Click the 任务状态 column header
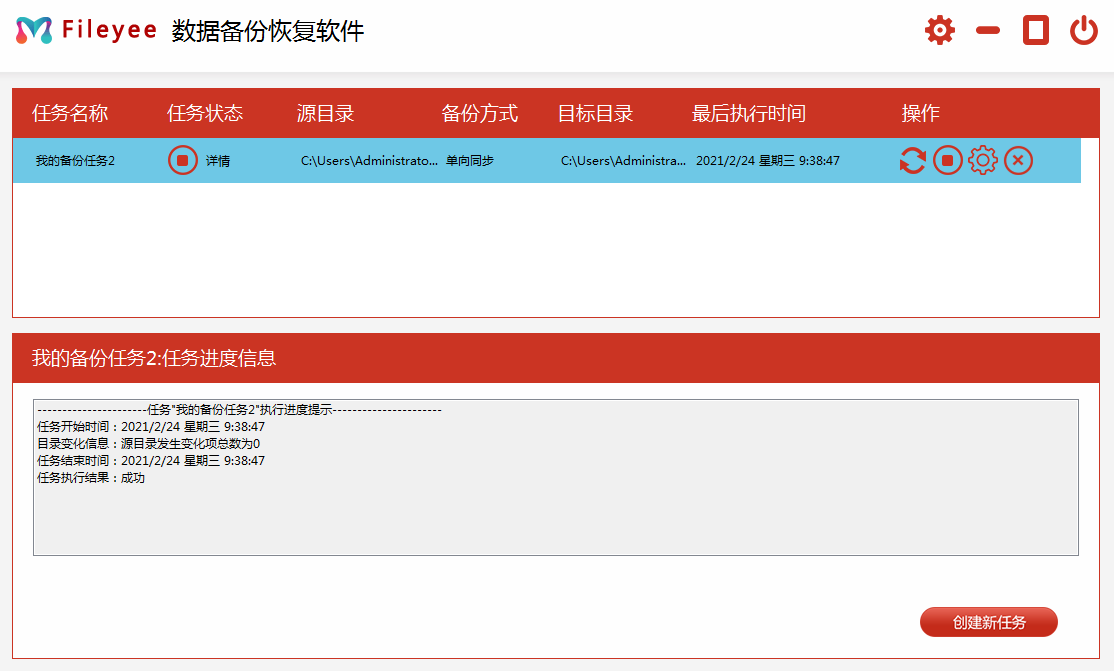Screen dimensions: 1114x671 point(205,113)
